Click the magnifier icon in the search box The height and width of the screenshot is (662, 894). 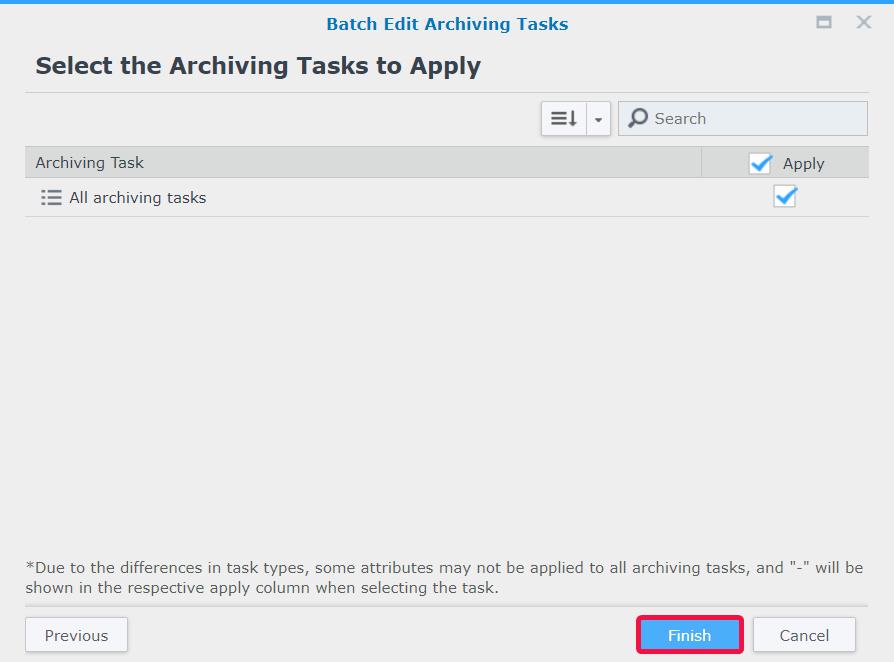638,118
